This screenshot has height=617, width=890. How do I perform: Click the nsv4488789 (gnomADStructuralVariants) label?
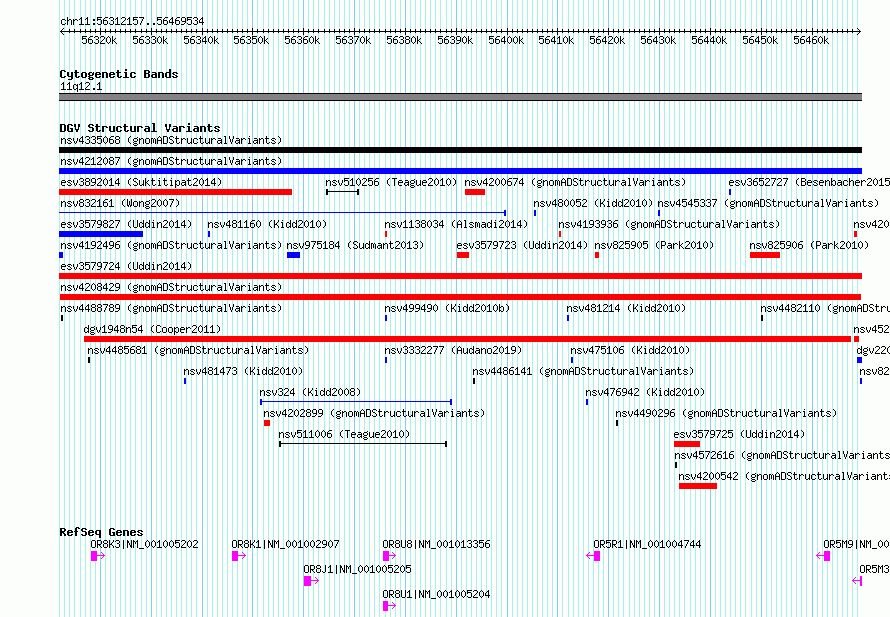171,308
